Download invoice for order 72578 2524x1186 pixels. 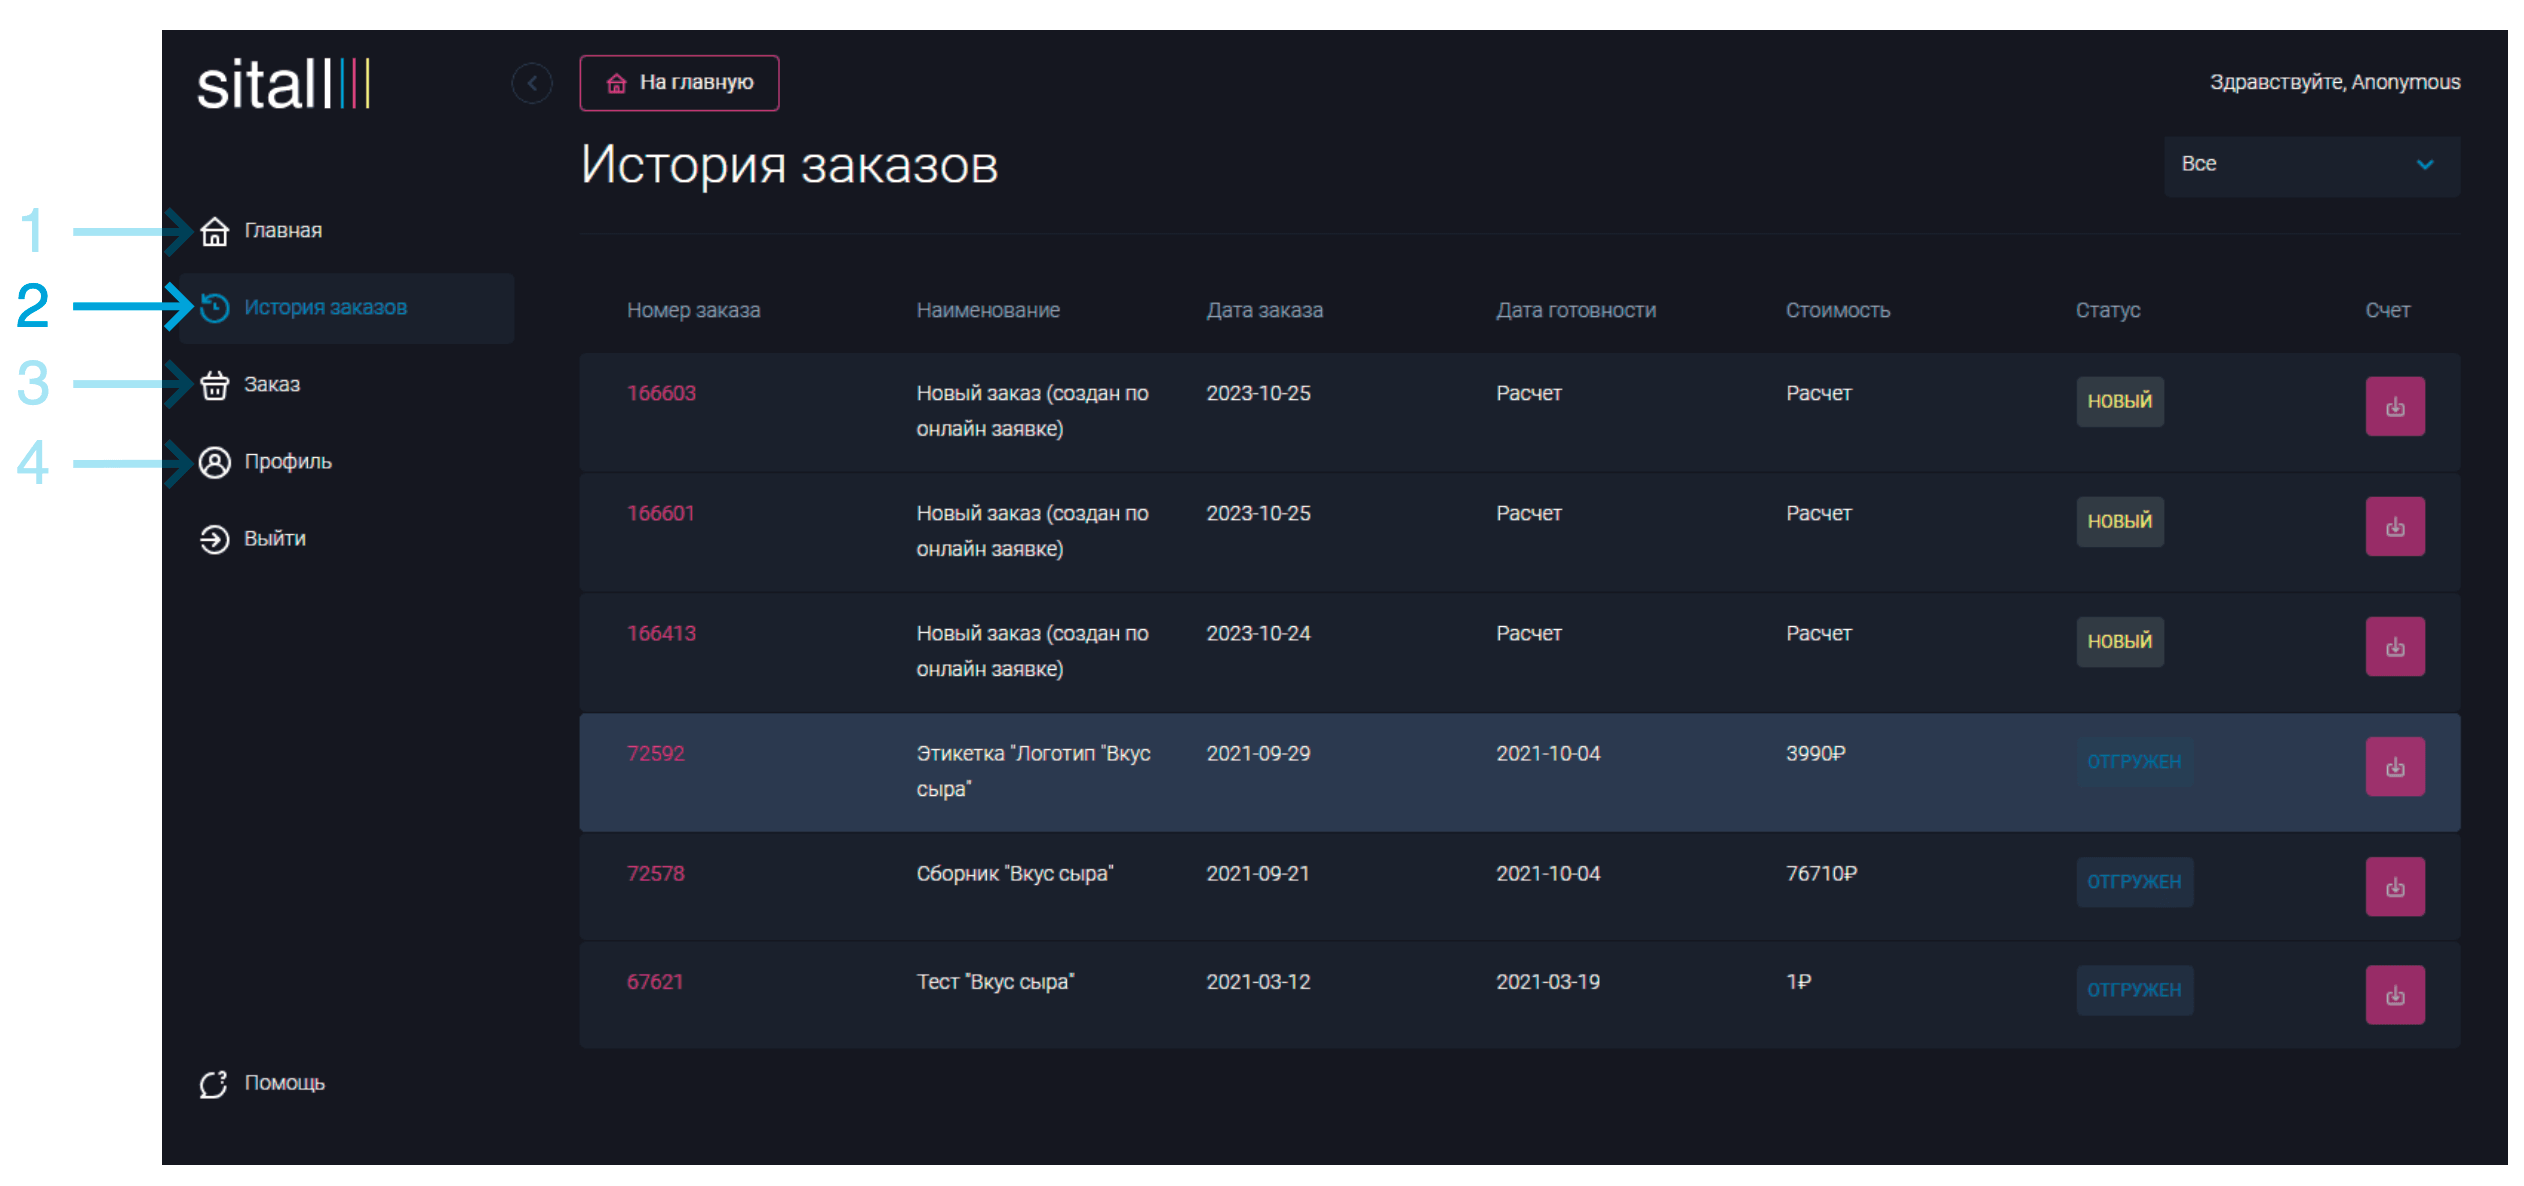pos(2394,886)
